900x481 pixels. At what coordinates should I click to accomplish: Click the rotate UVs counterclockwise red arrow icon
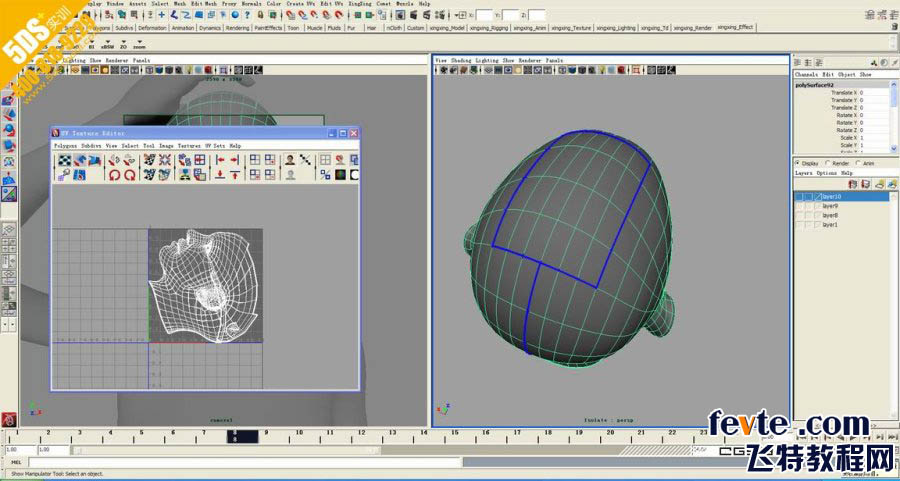coord(113,175)
